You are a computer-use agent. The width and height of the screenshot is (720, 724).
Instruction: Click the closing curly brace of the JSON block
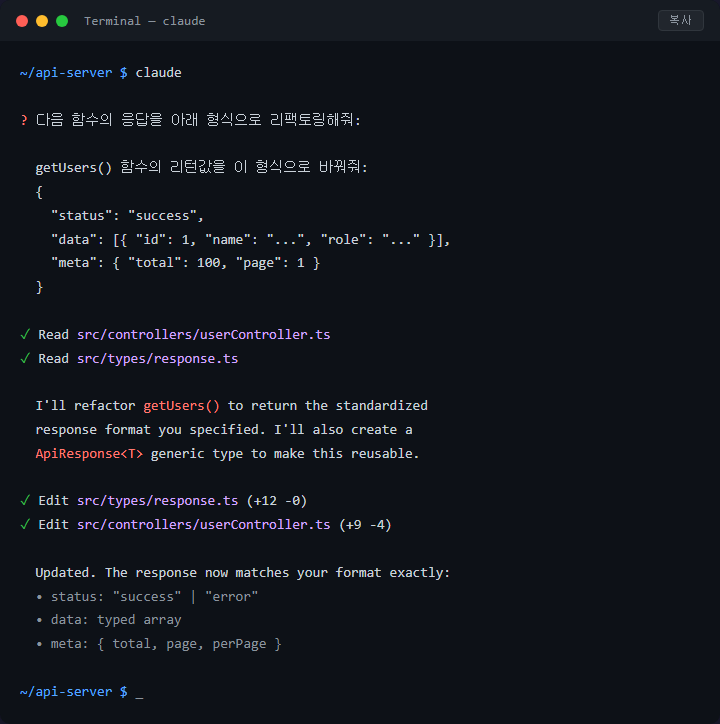pyautogui.click(x=39, y=287)
